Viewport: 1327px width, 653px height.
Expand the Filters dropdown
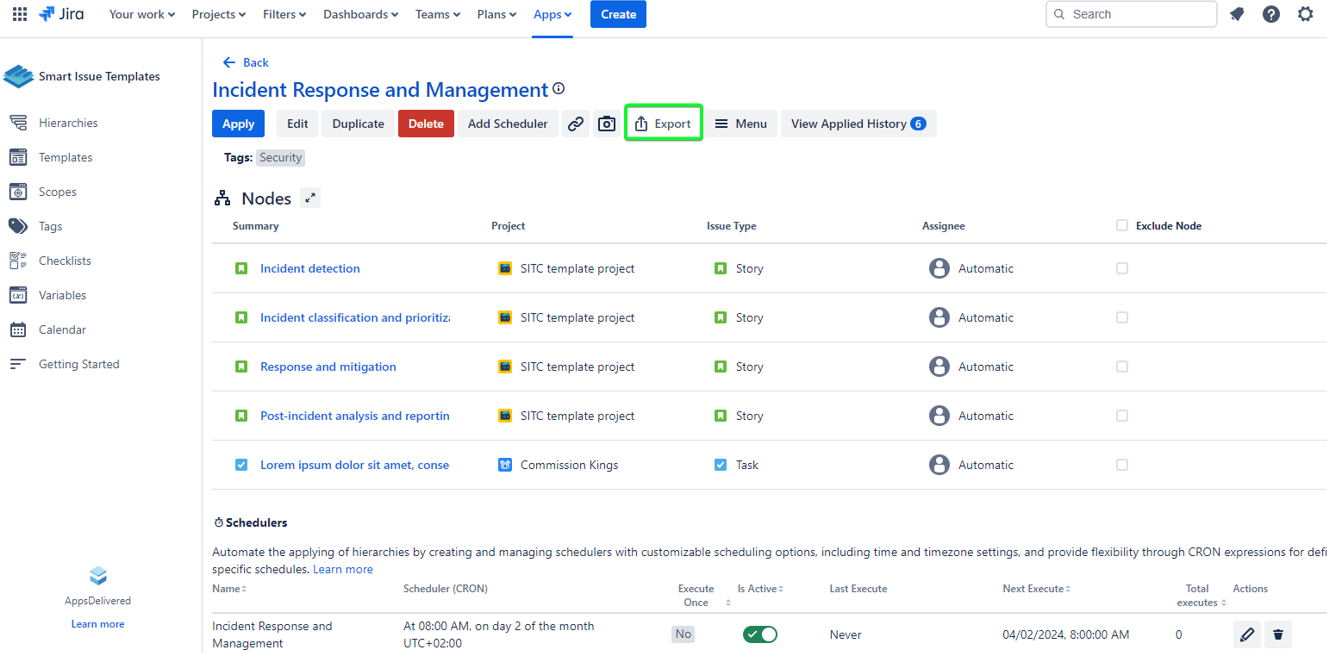pos(284,14)
